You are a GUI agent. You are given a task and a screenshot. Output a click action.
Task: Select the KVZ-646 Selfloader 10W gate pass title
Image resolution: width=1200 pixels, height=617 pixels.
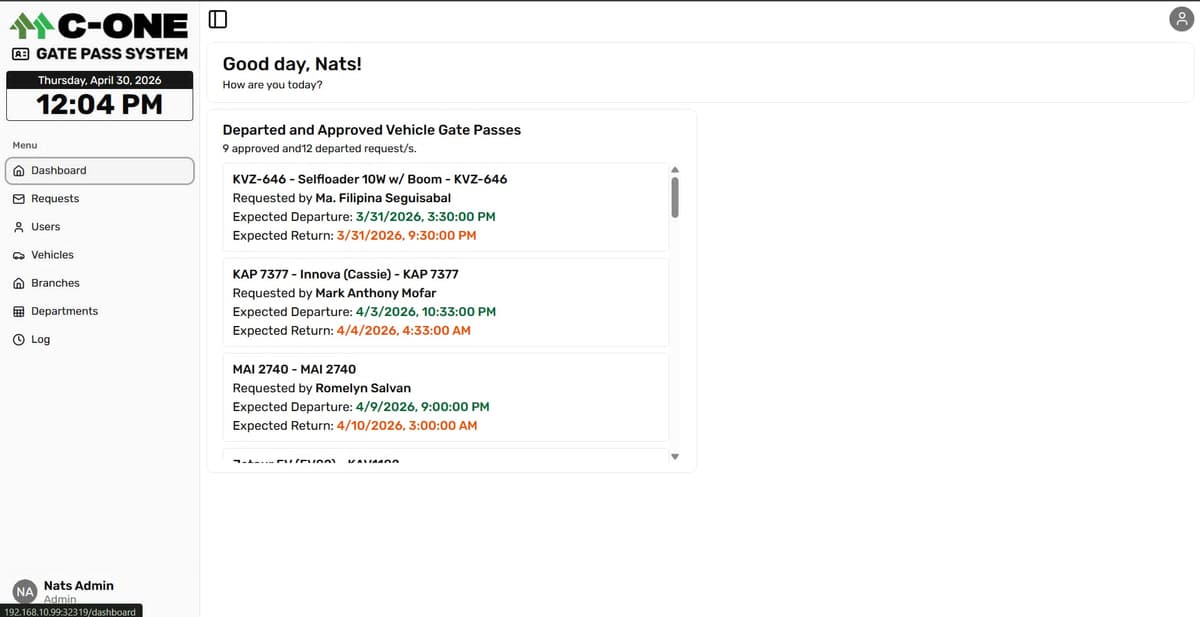[370, 180]
